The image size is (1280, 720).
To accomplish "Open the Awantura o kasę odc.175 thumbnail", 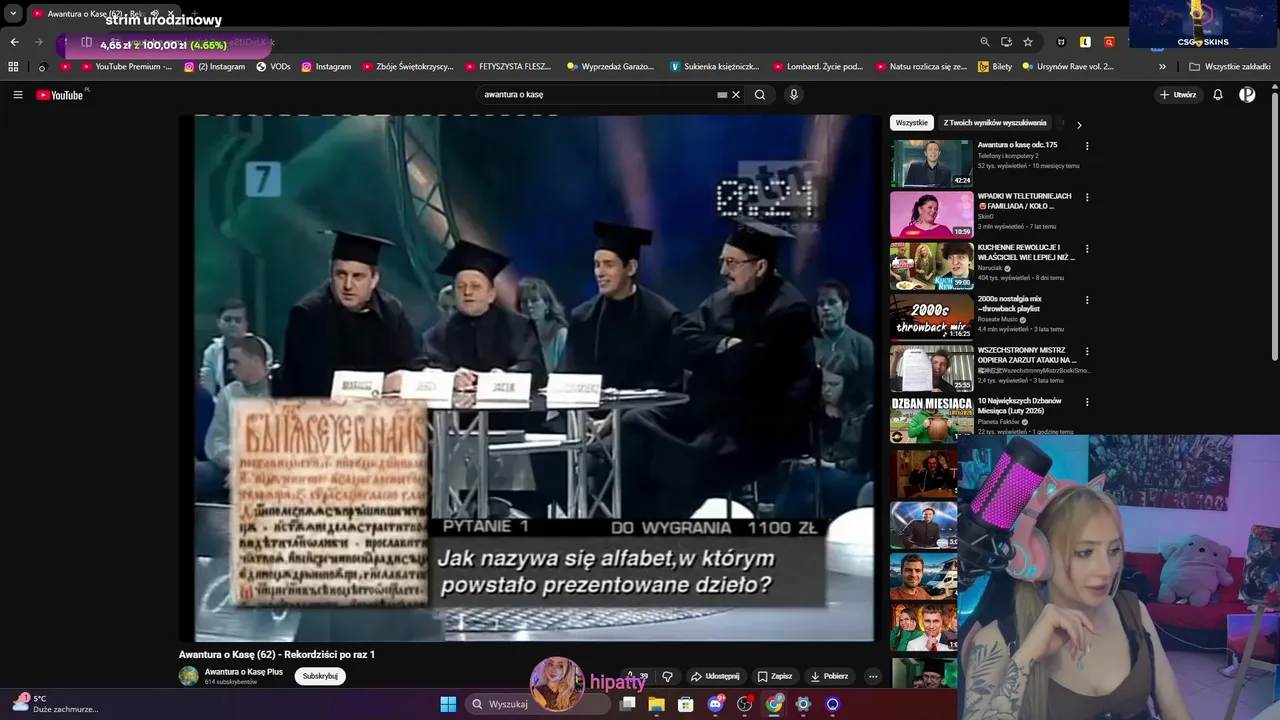I will 931,163.
